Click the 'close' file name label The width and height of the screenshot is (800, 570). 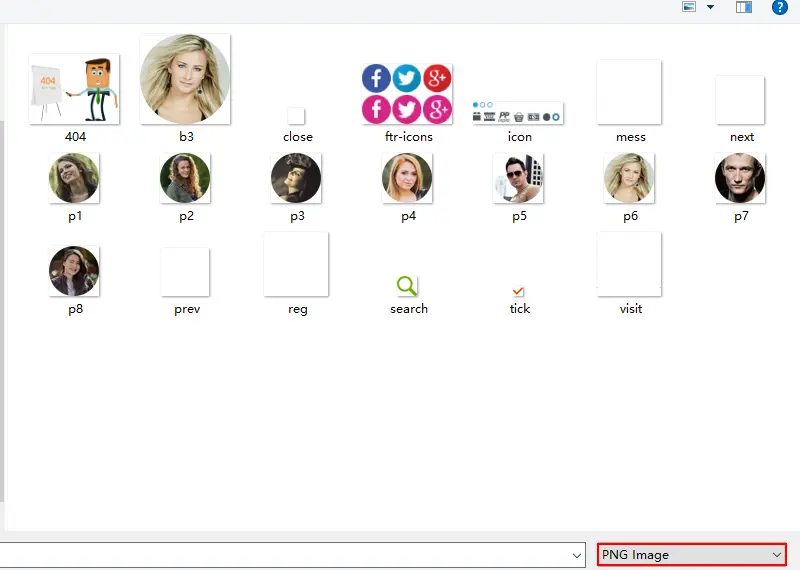point(297,137)
